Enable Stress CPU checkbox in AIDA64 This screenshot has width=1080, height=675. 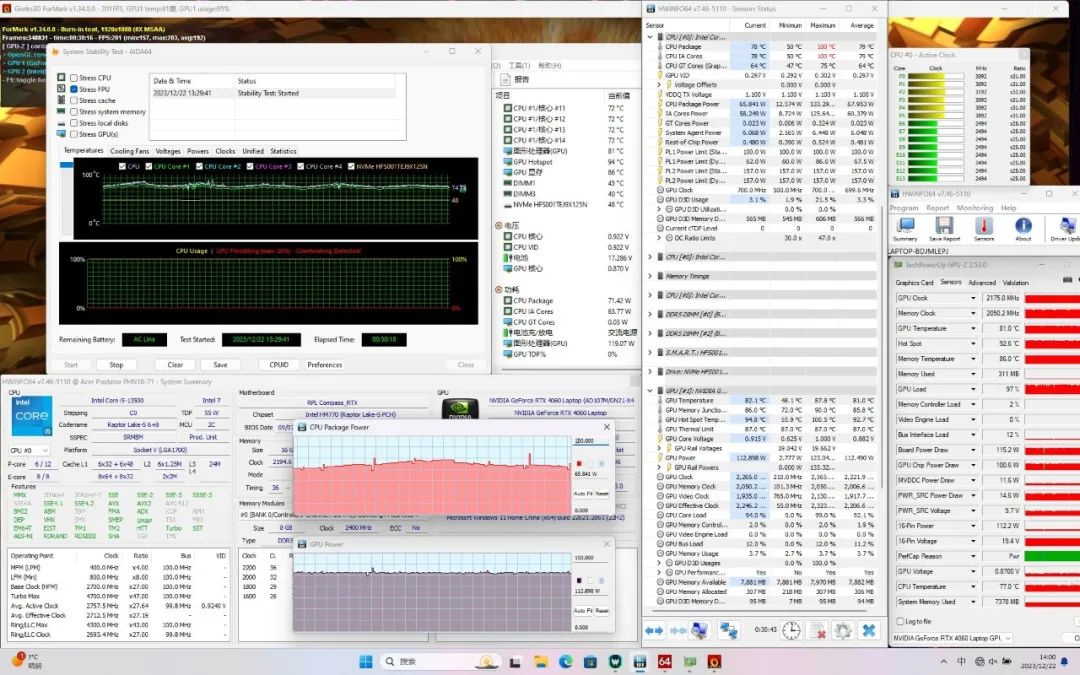pyautogui.click(x=74, y=78)
